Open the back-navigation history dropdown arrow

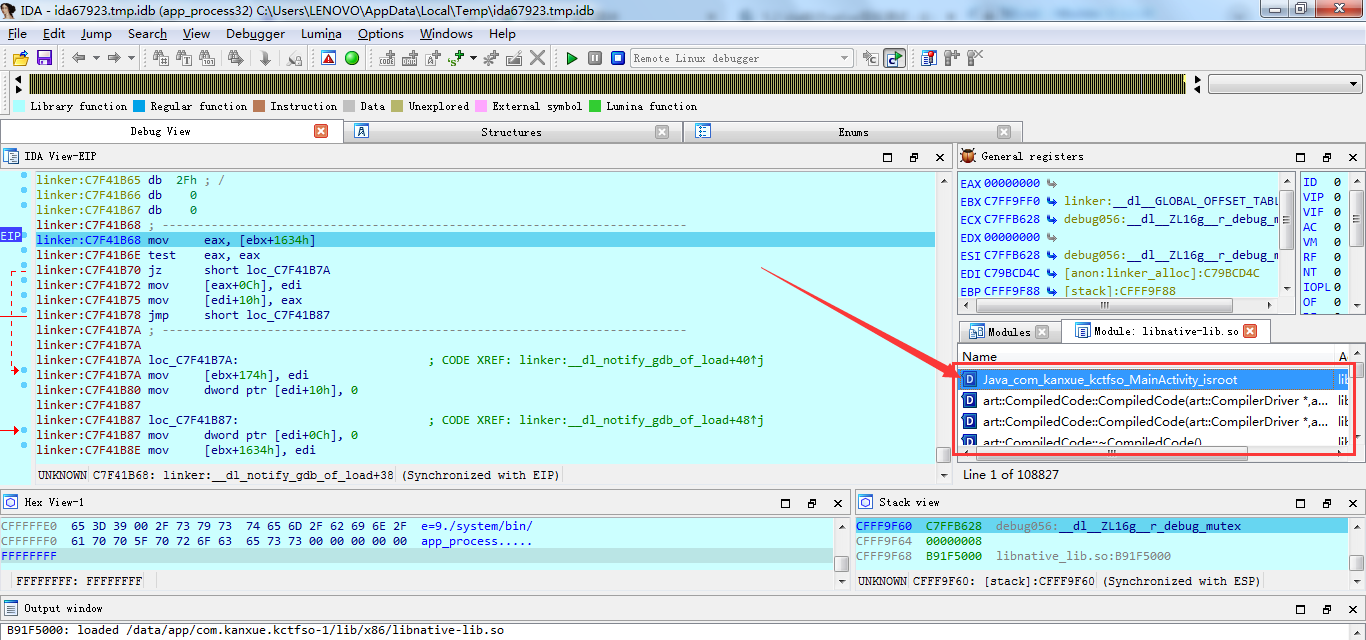point(96,58)
